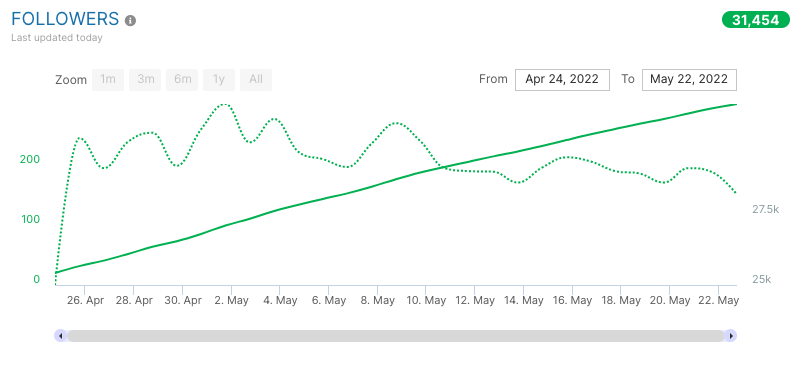Click the info icon beside FOLLOWERS
This screenshot has height=384, width=799.
click(131, 20)
